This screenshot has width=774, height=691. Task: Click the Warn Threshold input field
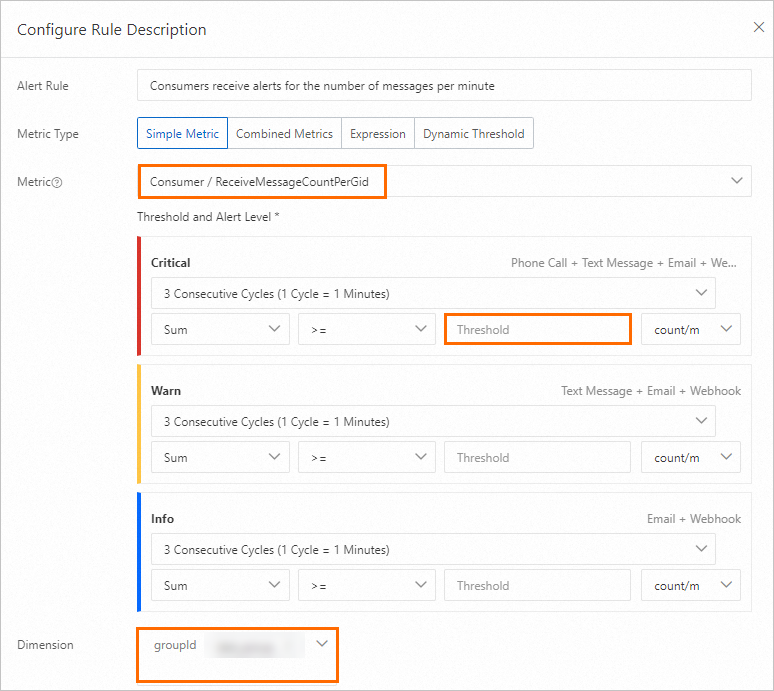point(537,458)
